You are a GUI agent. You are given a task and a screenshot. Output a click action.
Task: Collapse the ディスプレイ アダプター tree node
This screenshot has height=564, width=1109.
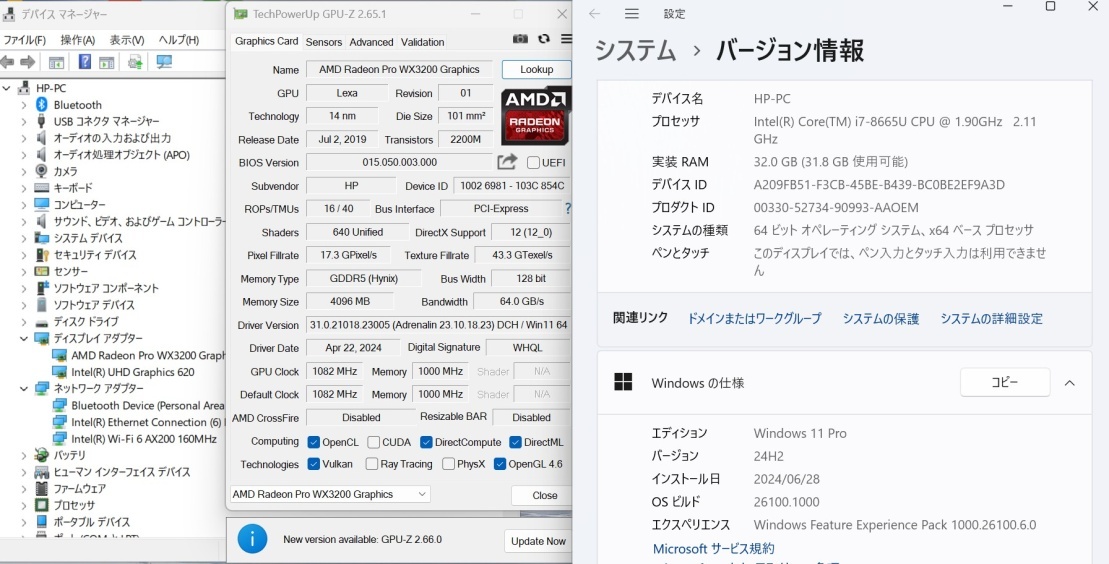[24, 338]
